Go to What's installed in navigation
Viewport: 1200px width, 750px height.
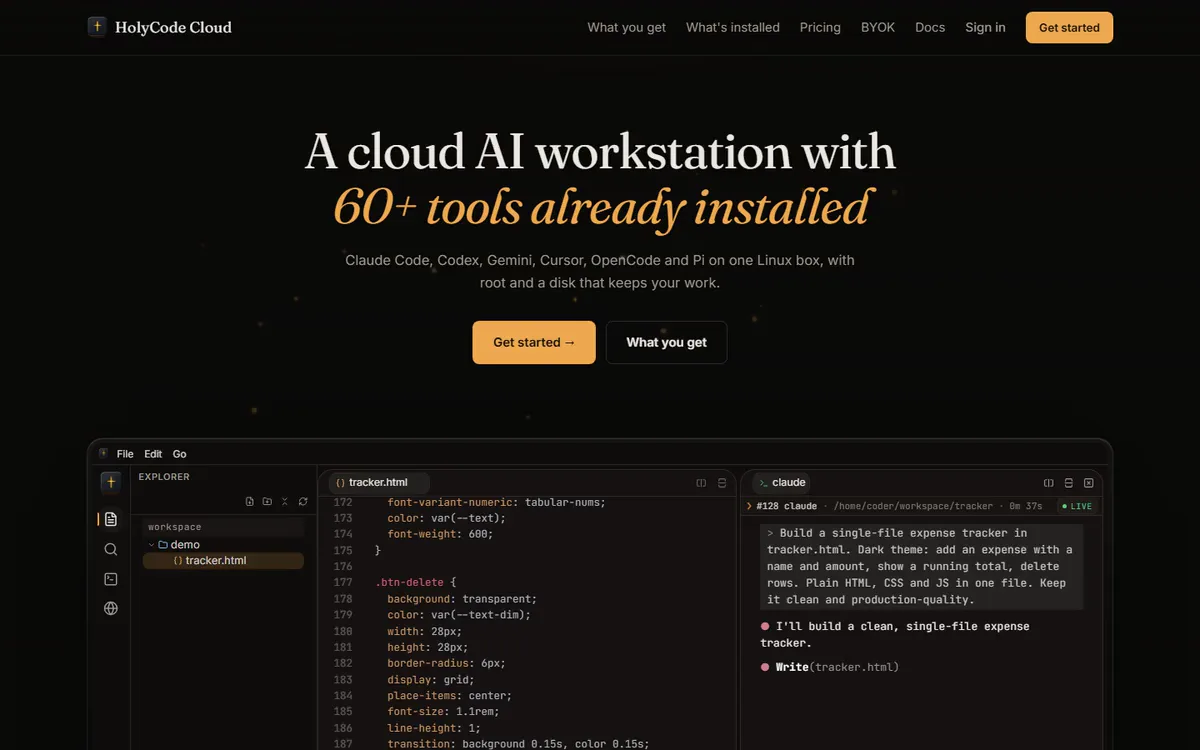click(x=733, y=28)
